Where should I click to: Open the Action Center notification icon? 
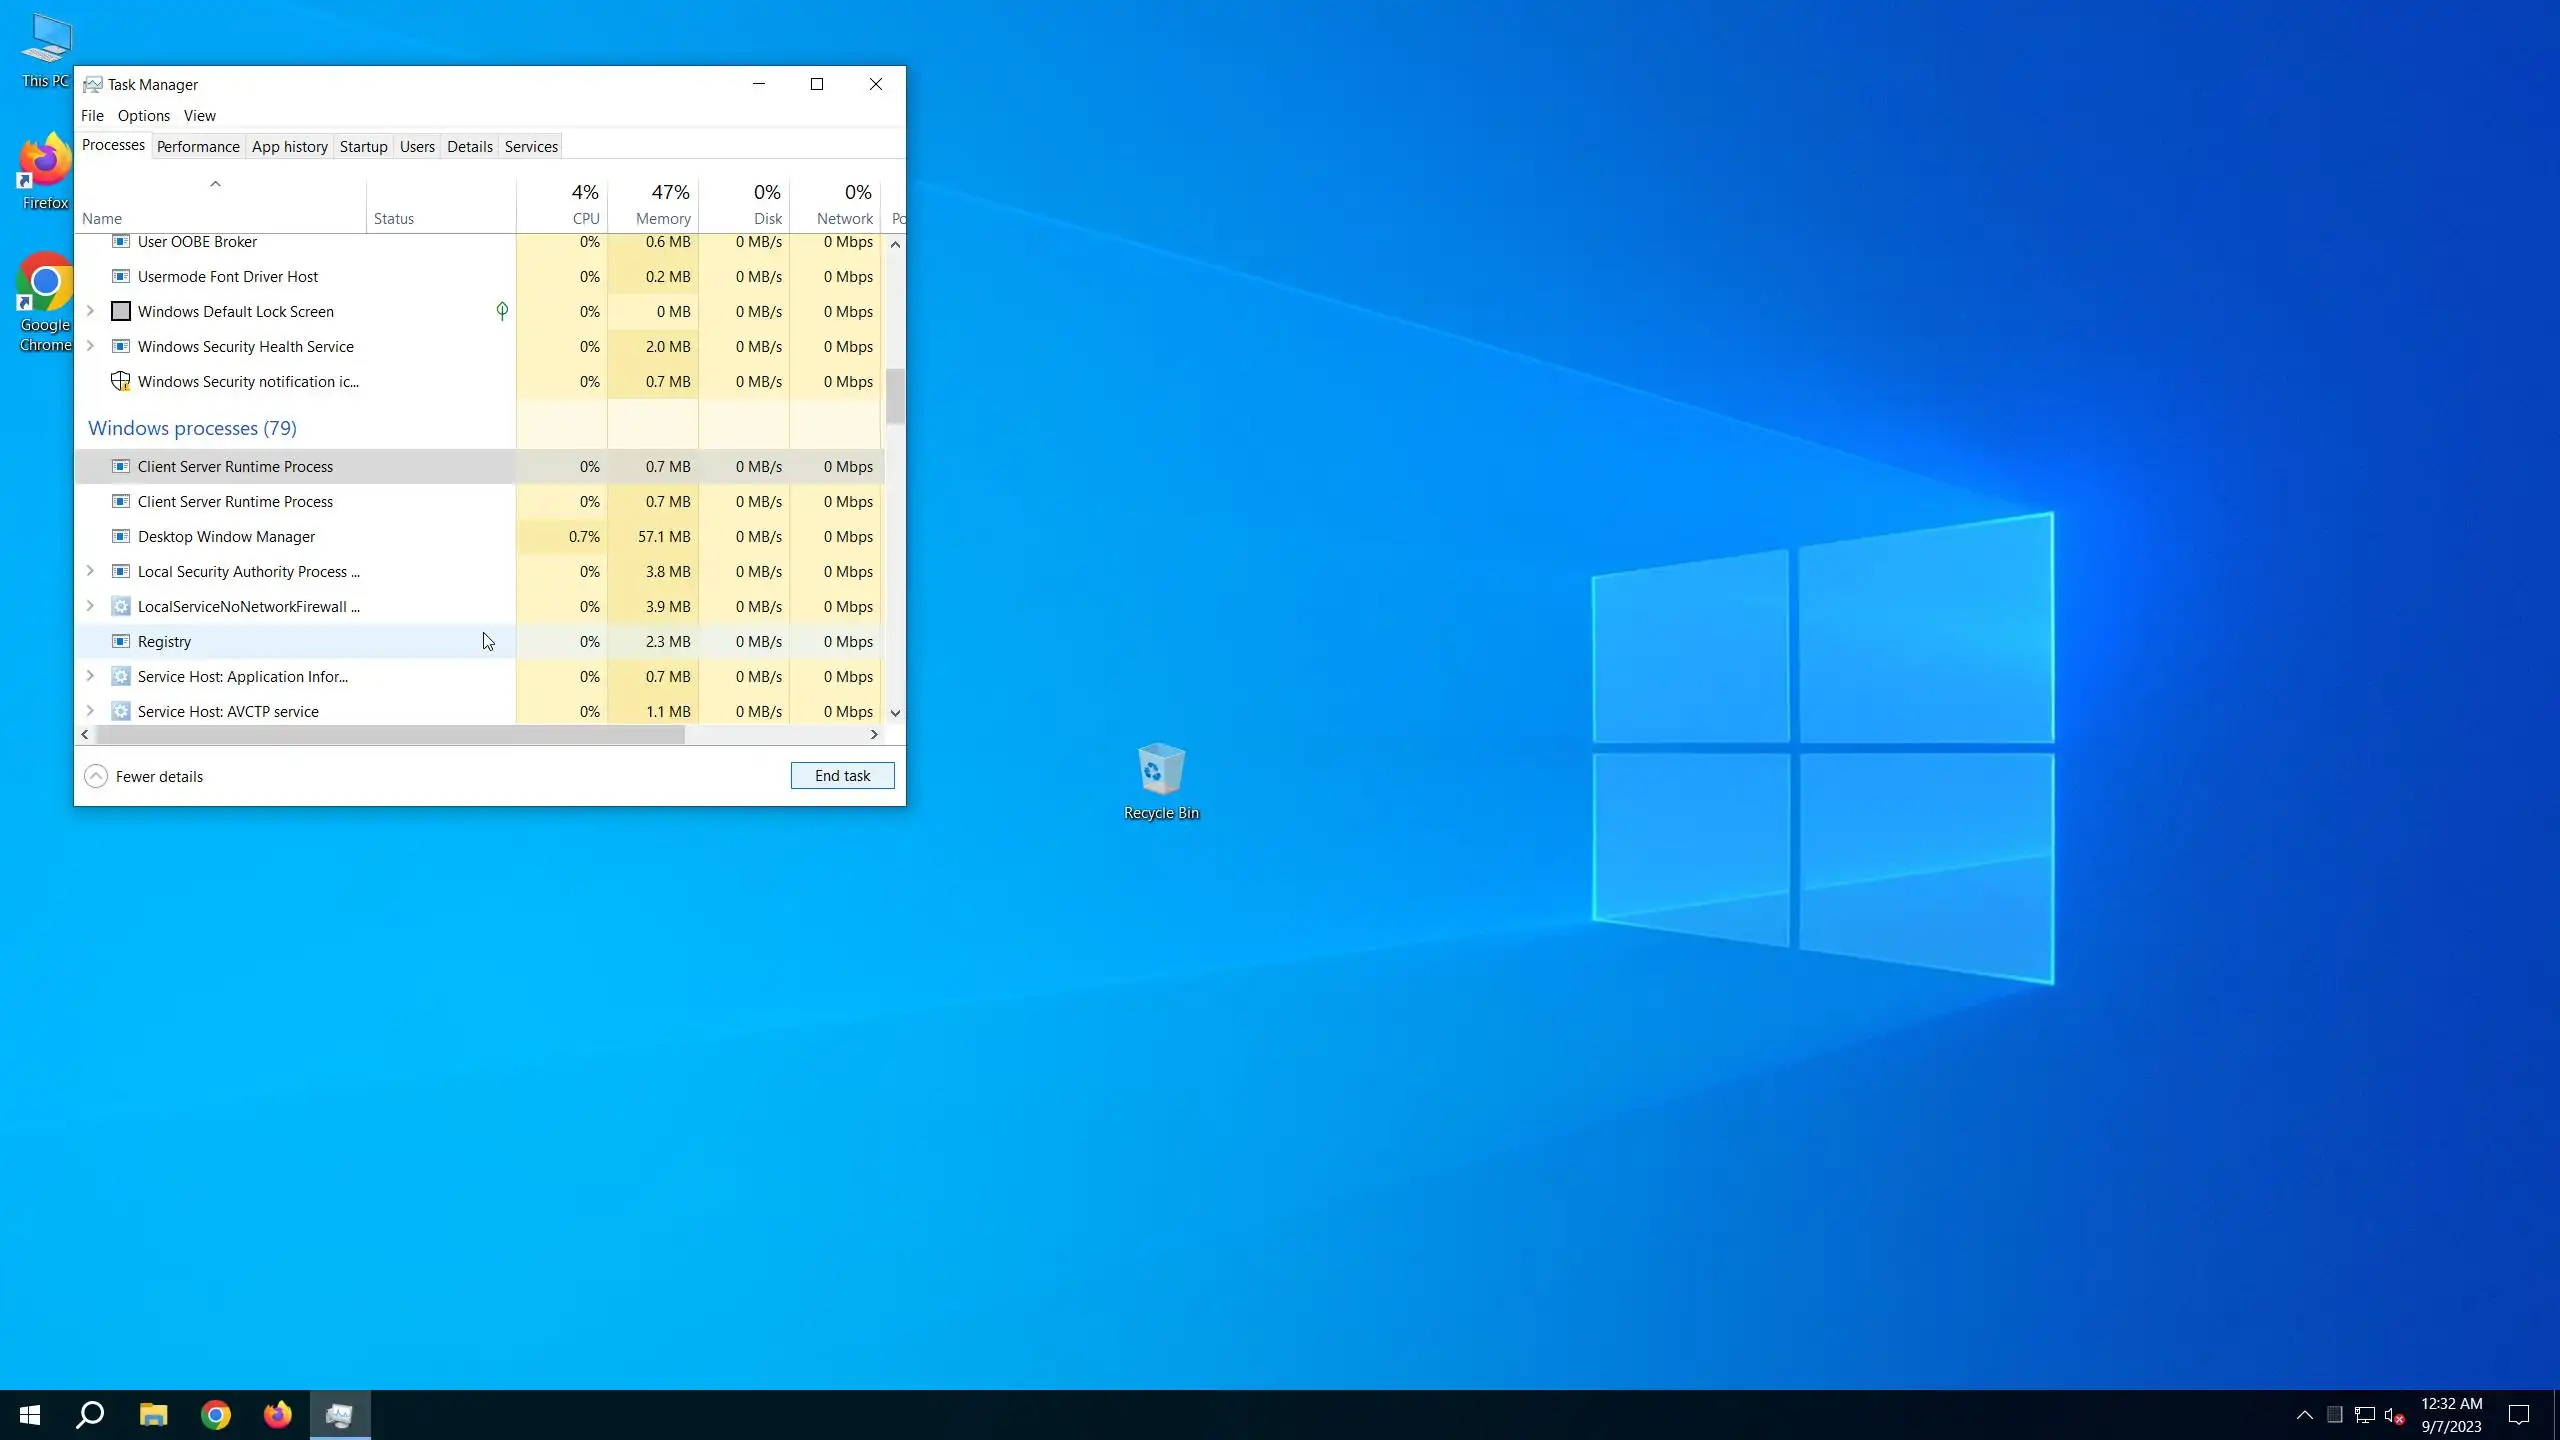point(2519,1415)
